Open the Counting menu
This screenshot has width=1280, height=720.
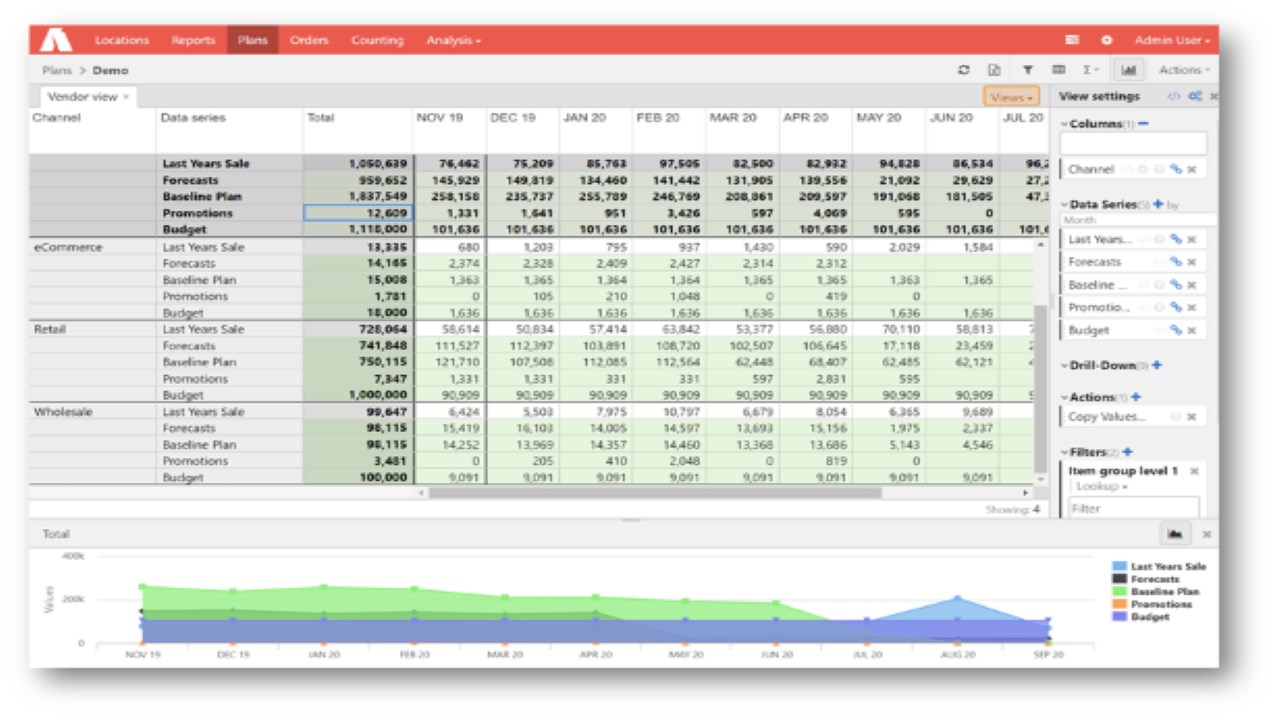[x=377, y=40]
